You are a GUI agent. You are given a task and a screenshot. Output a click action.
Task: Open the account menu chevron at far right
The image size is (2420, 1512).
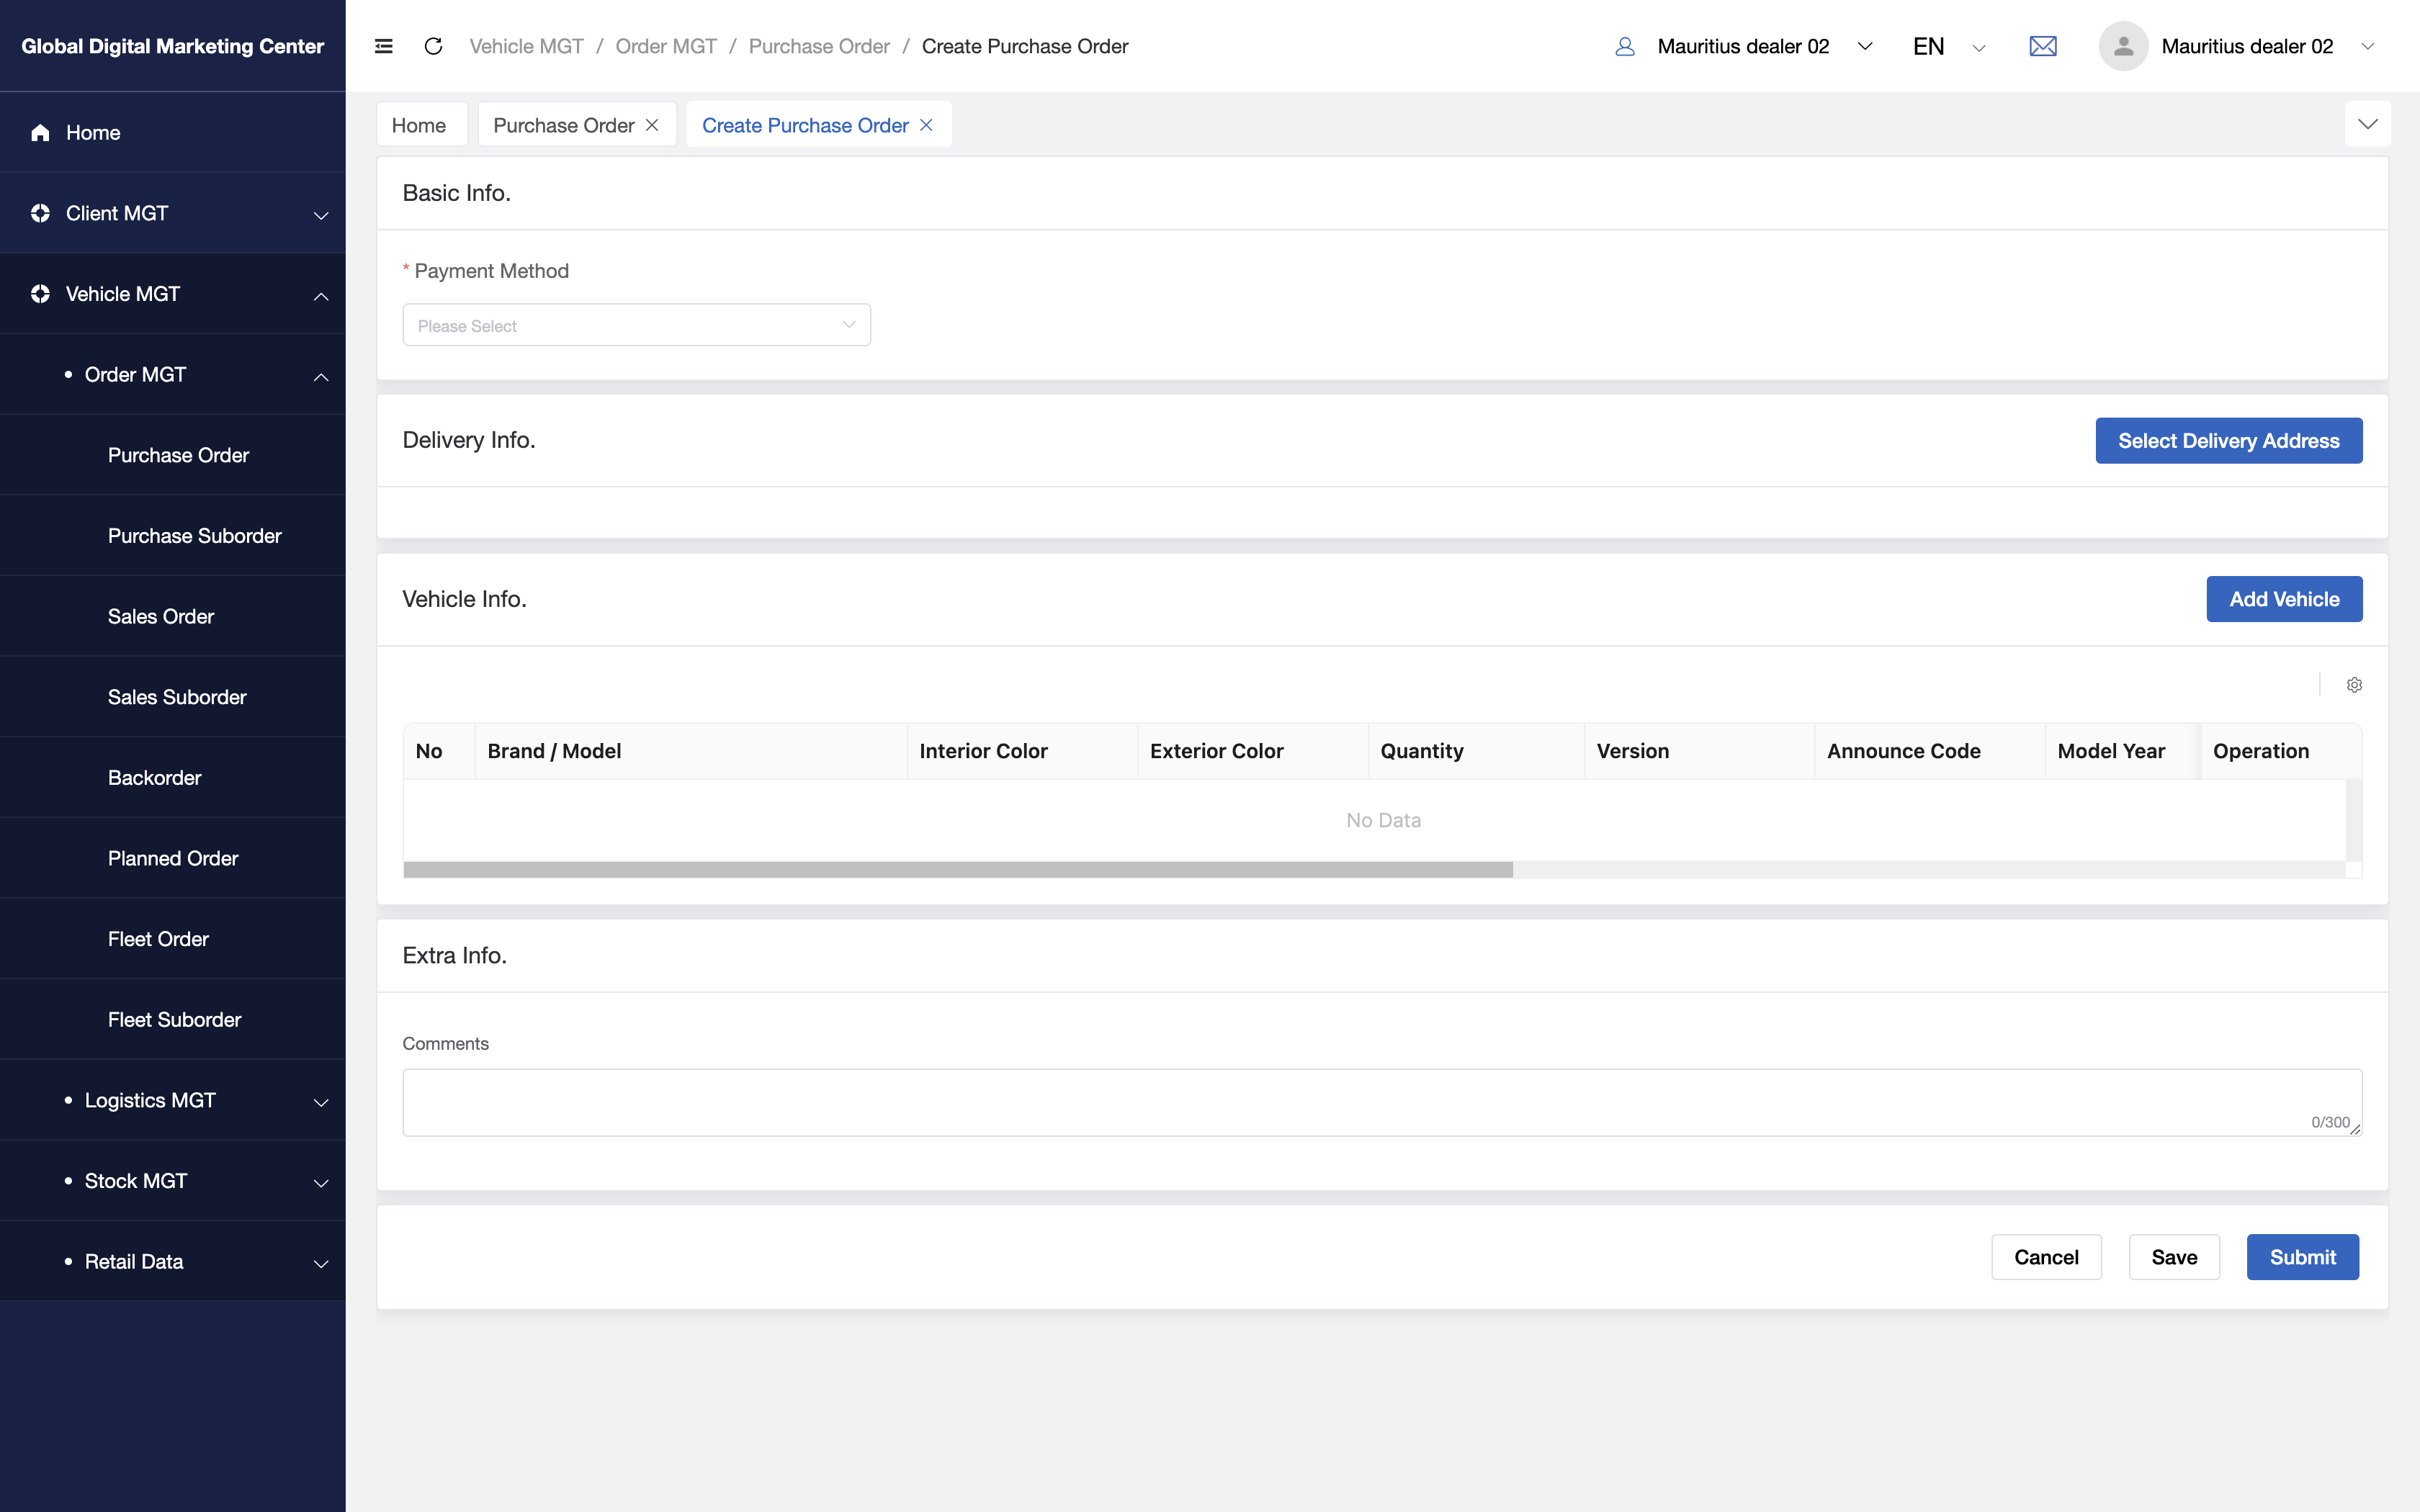click(x=2367, y=46)
